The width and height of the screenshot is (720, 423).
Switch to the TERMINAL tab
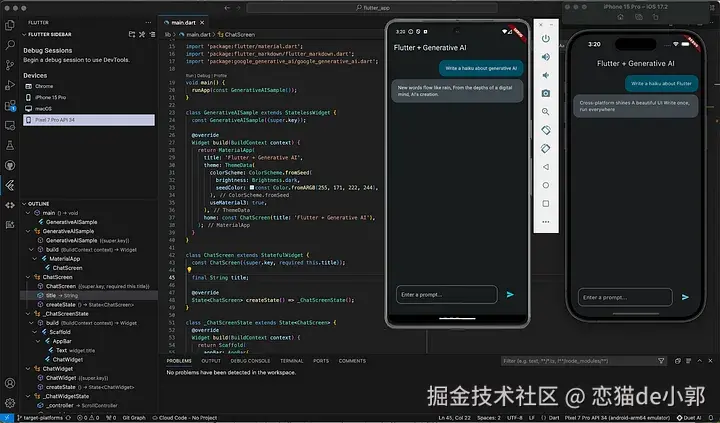coord(292,361)
